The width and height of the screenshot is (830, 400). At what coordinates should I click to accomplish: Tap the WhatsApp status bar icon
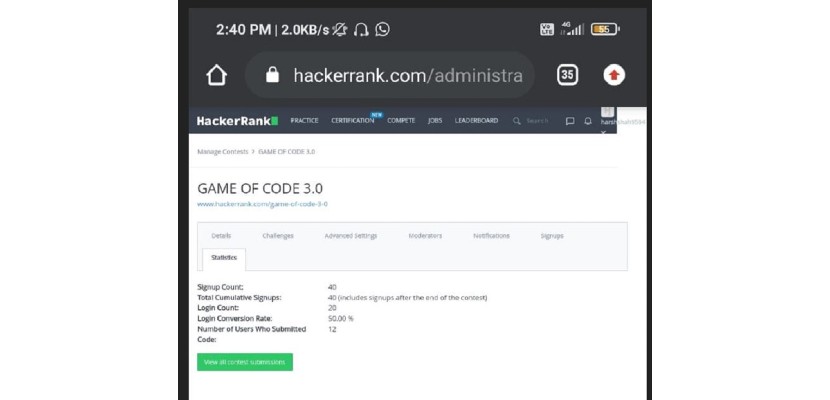tap(382, 30)
